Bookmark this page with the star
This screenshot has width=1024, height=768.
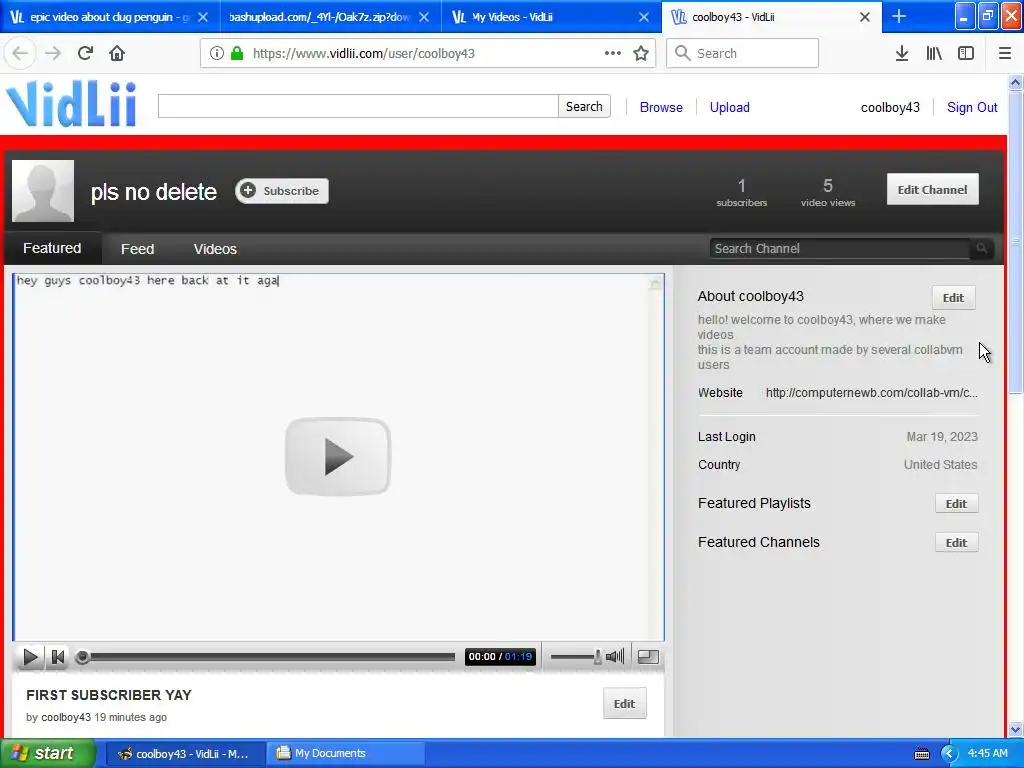tap(641, 53)
